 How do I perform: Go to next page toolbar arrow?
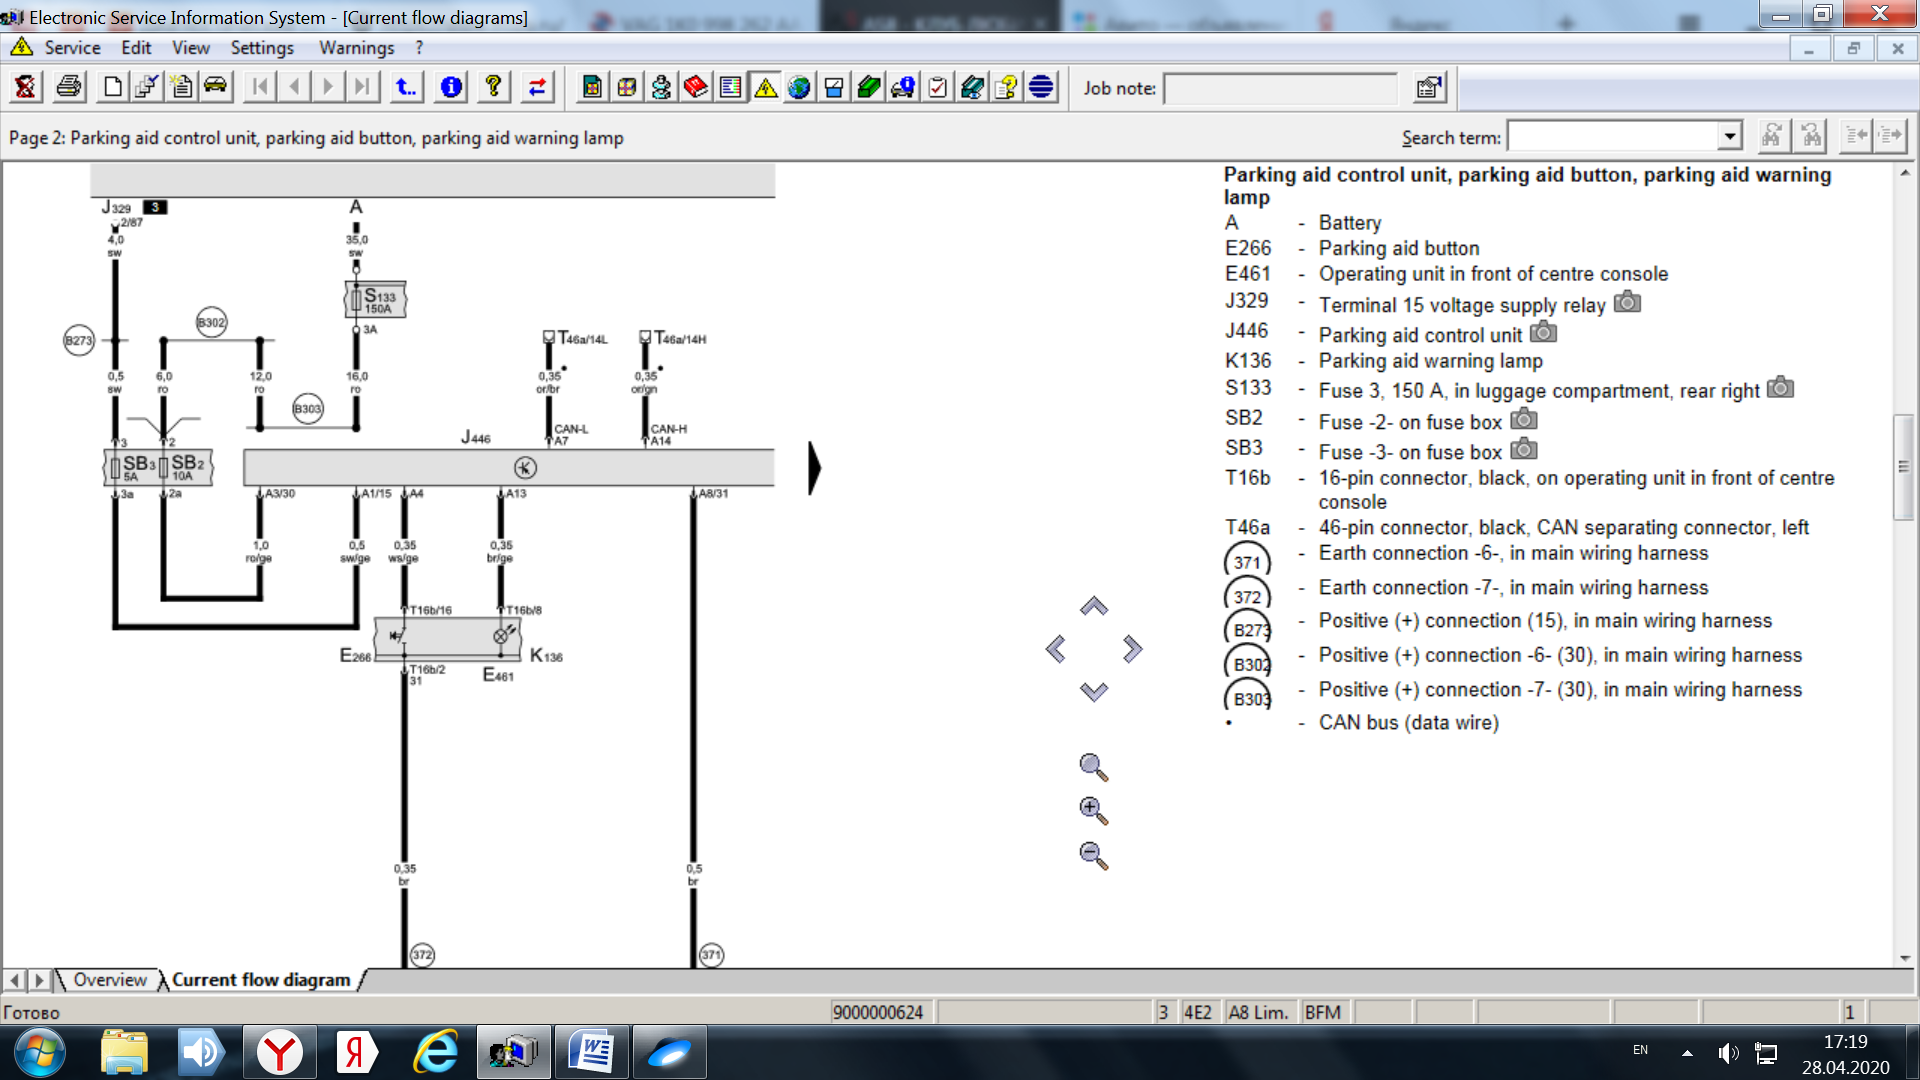[x=328, y=87]
